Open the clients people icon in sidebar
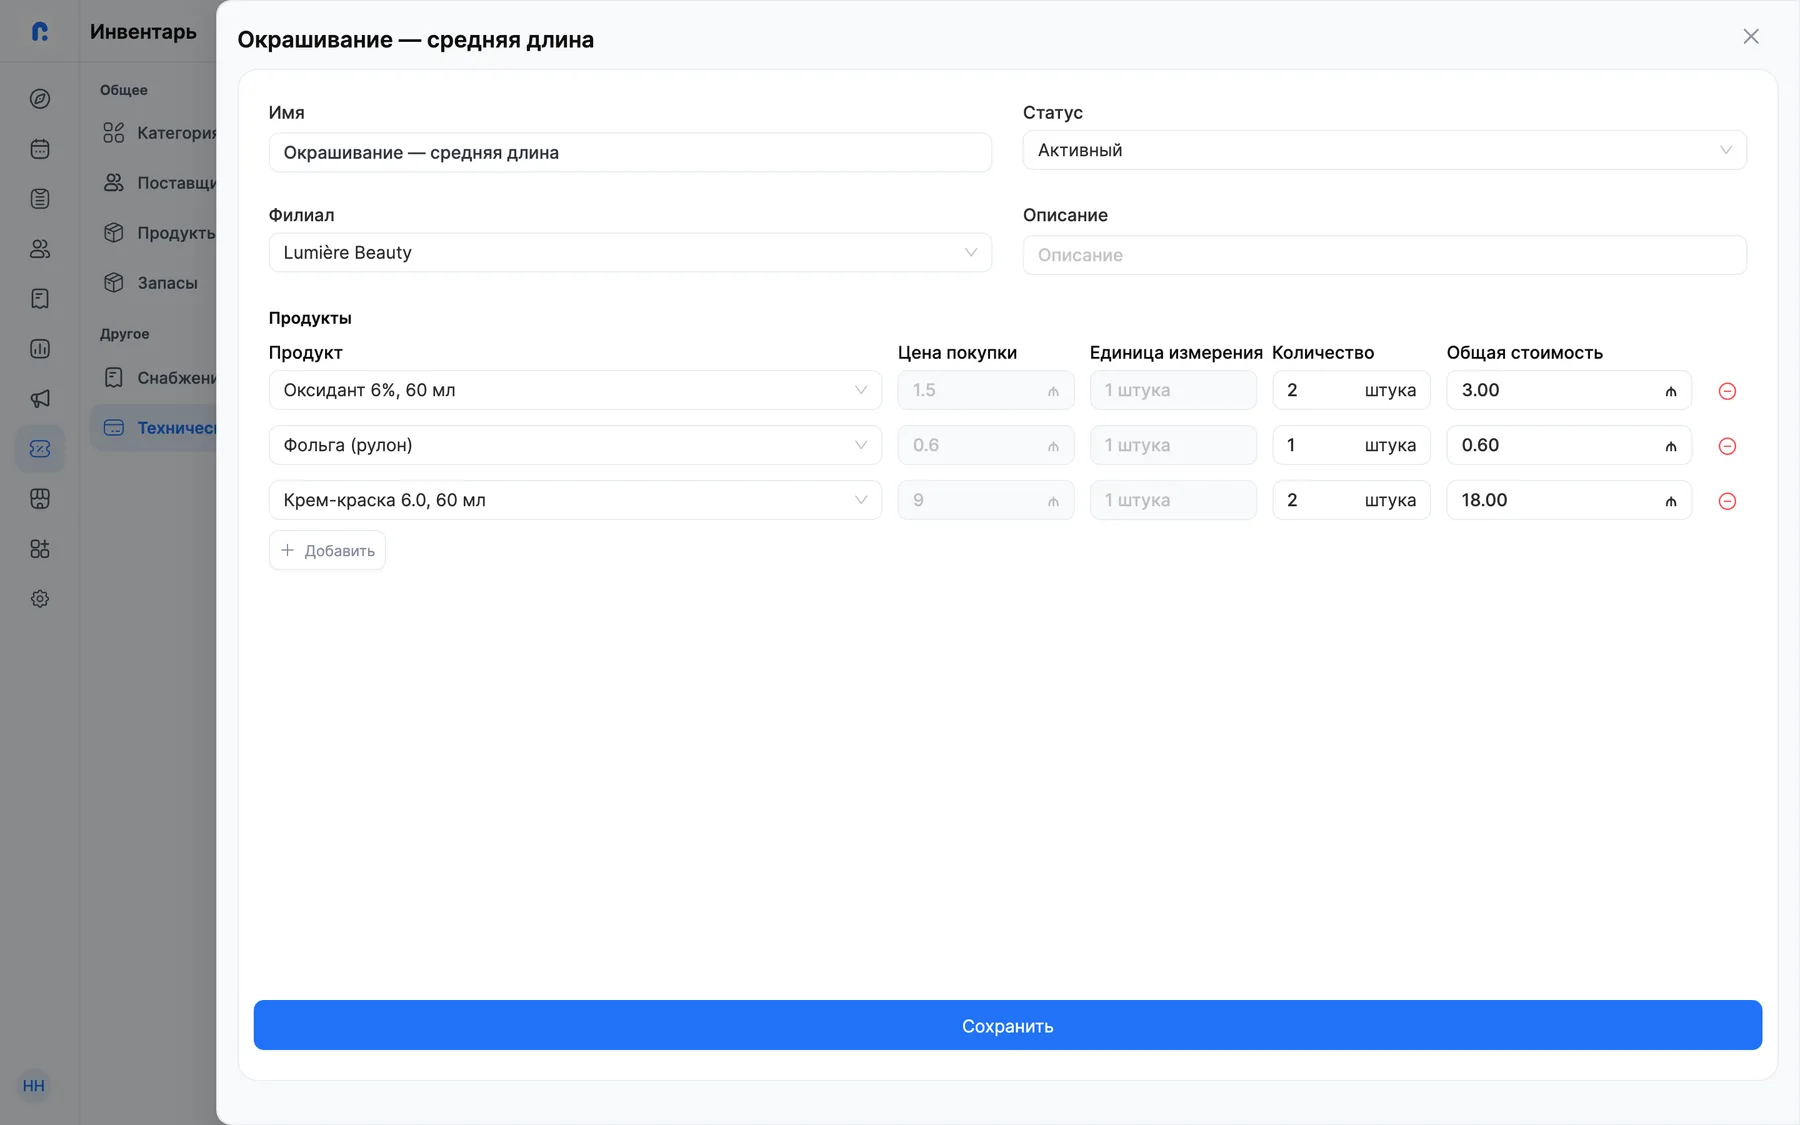Viewport: 1800px width, 1125px height. tap(40, 249)
